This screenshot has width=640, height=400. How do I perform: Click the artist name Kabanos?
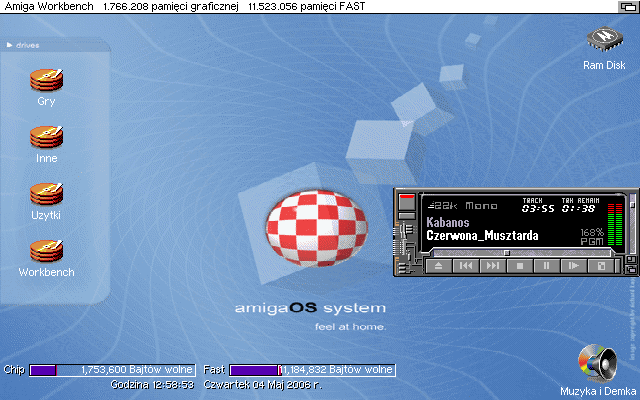tap(448, 222)
